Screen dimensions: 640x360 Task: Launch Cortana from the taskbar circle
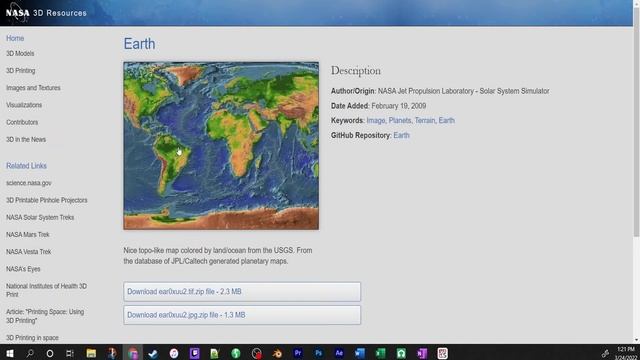(x=50, y=353)
